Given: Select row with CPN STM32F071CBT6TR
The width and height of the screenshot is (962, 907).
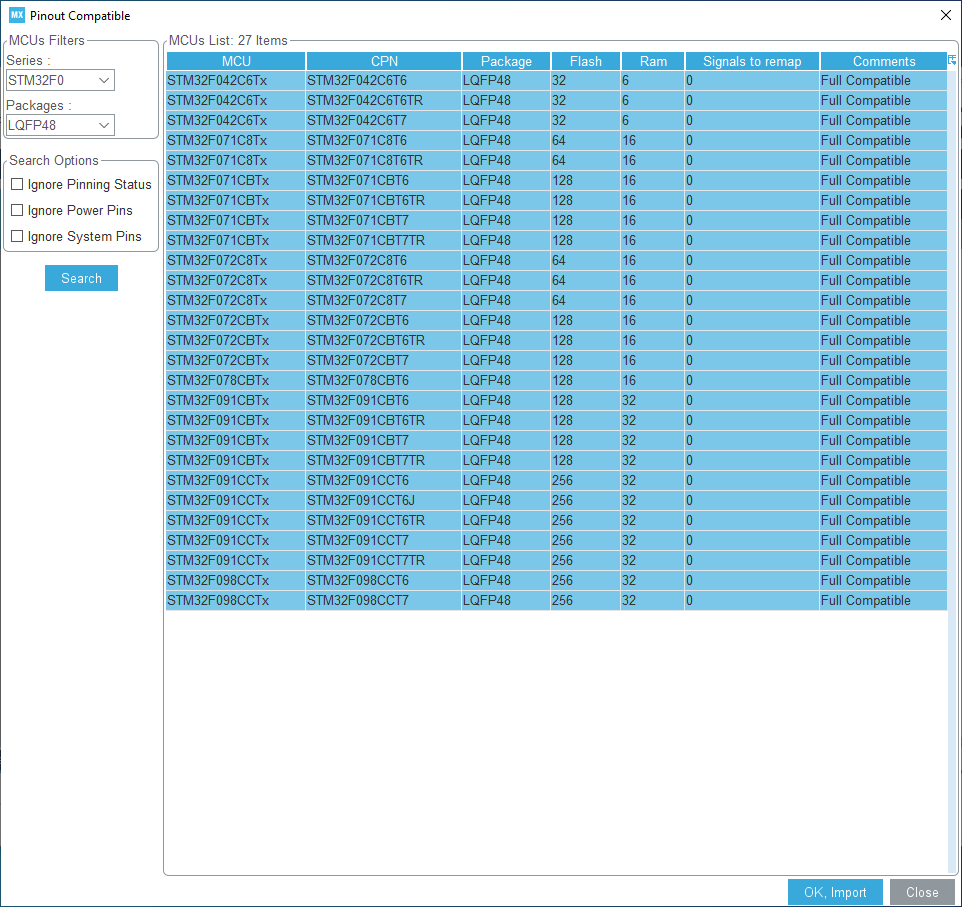Looking at the screenshot, I should [556, 200].
